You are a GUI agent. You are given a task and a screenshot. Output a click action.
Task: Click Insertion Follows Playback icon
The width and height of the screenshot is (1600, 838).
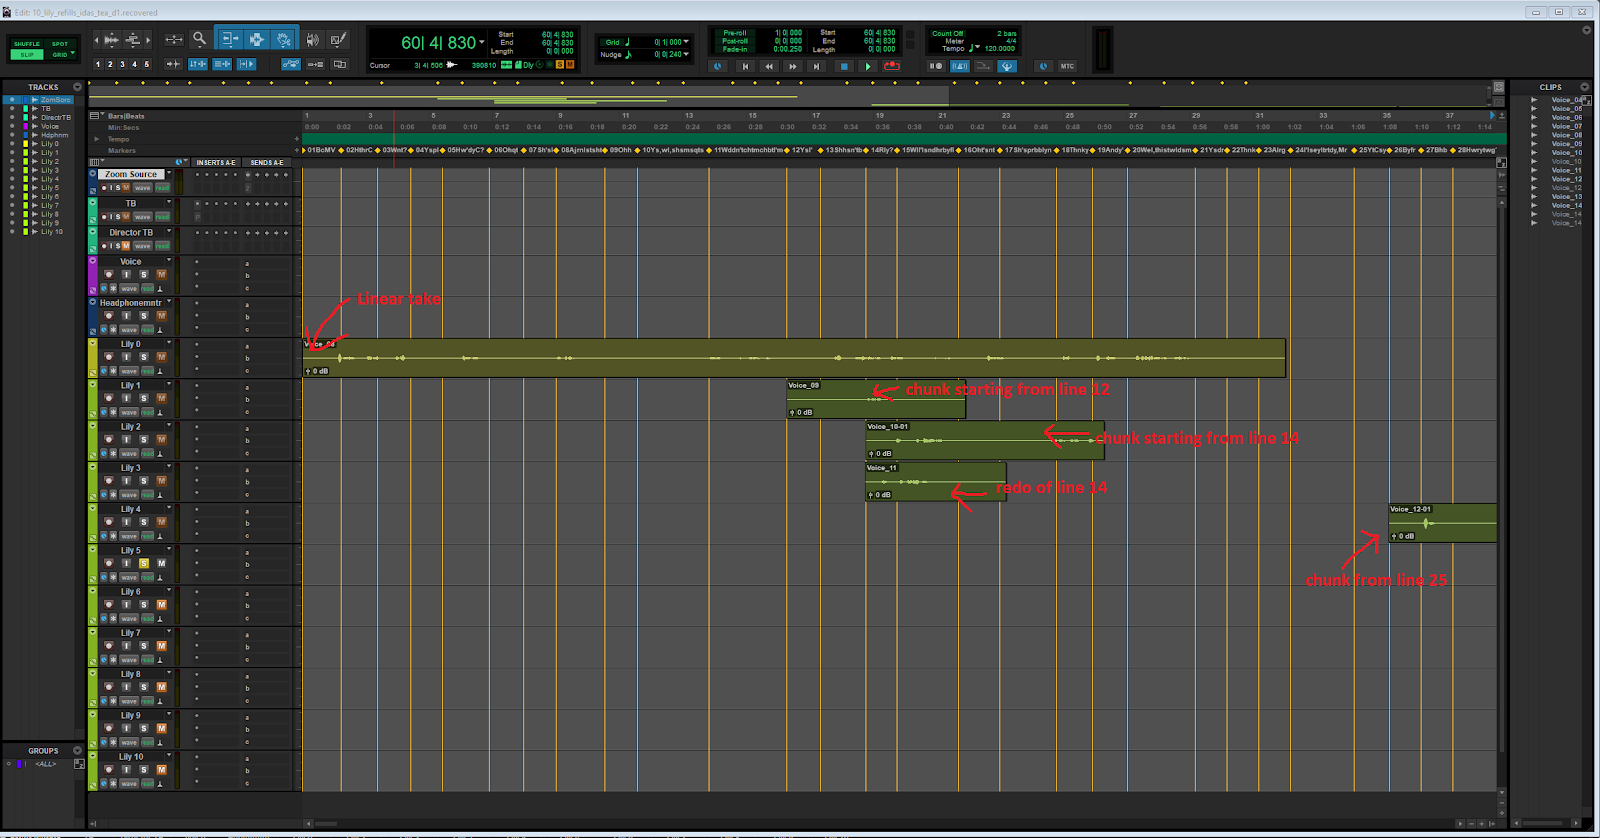coord(246,64)
